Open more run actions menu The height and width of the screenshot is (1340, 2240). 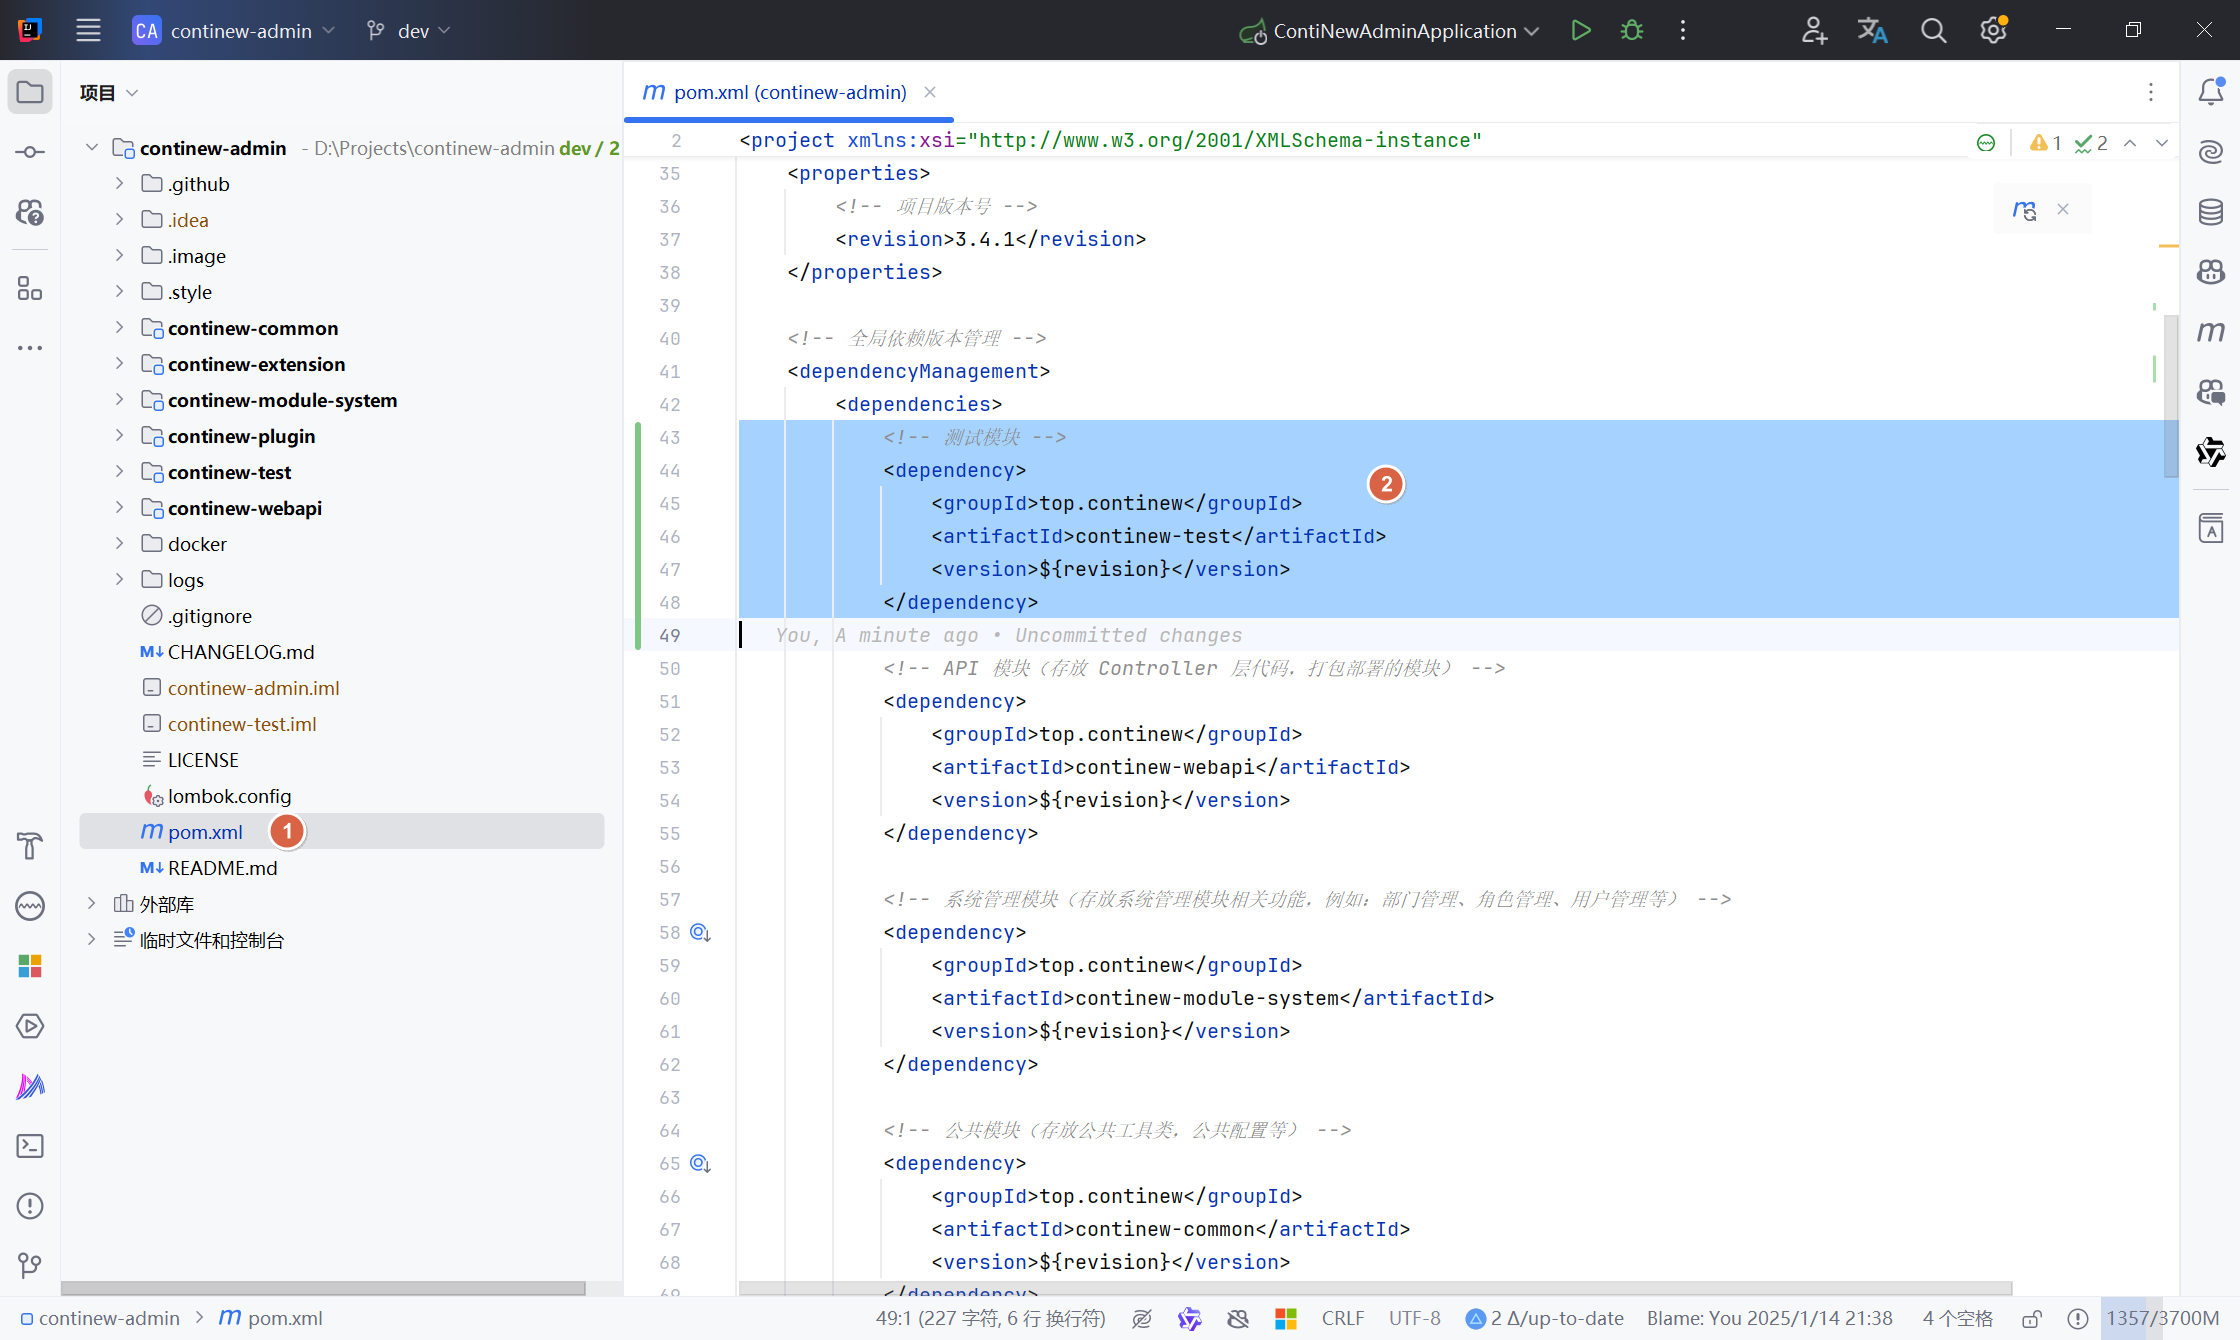pyautogui.click(x=1683, y=31)
